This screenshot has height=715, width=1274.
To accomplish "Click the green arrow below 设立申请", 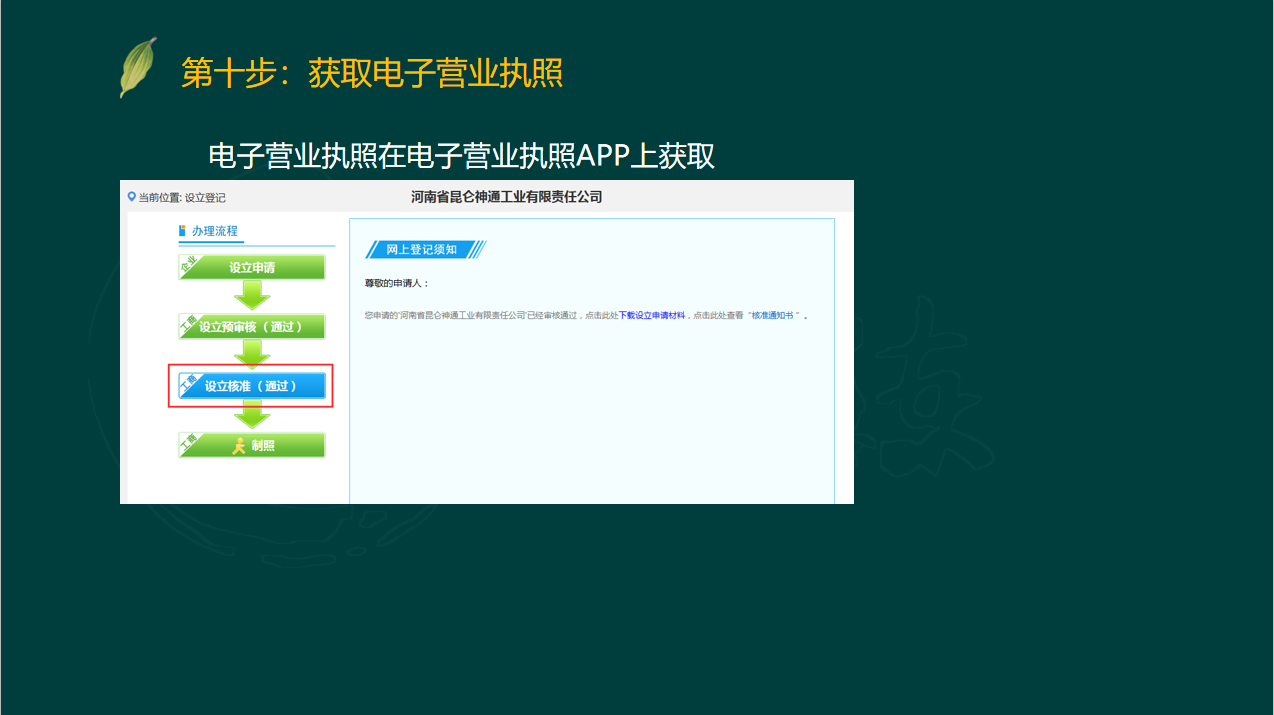I will 251,293.
